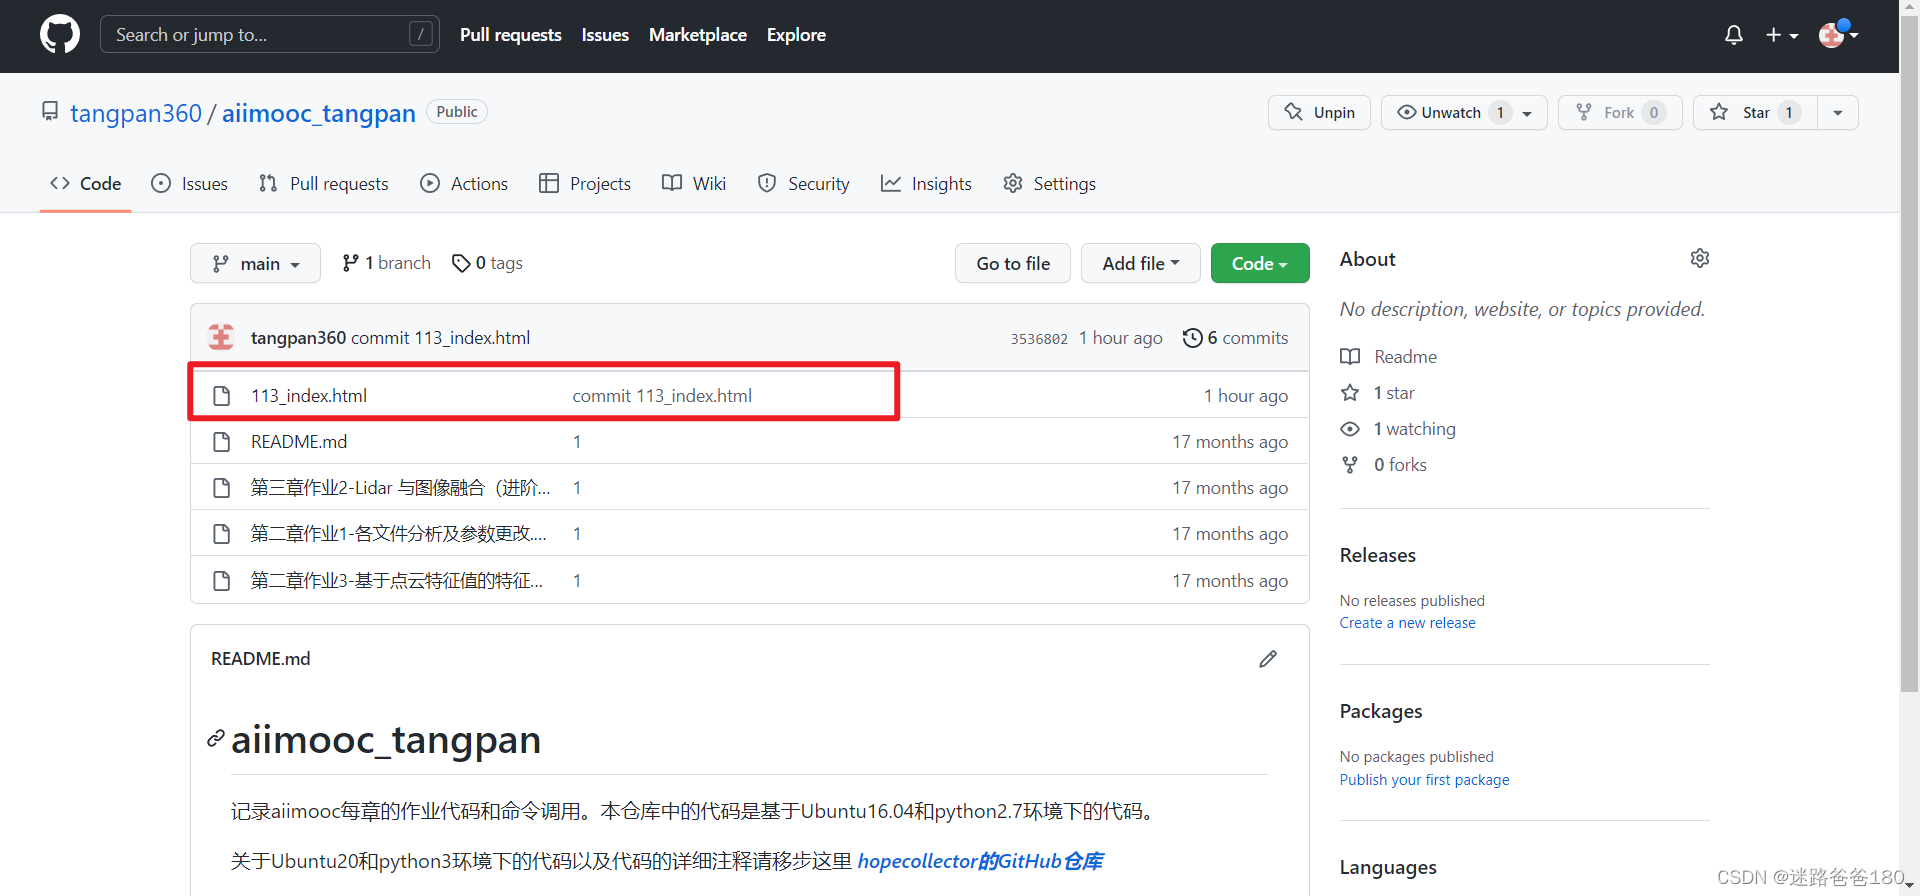1920x896 pixels.
Task: Open commit hash 3536802
Action: coord(1039,339)
